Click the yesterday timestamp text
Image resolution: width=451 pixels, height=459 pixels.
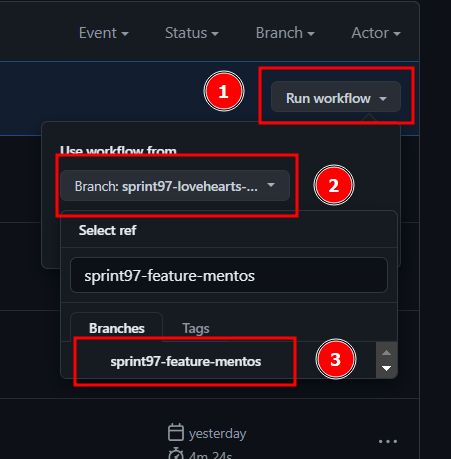coord(217,433)
